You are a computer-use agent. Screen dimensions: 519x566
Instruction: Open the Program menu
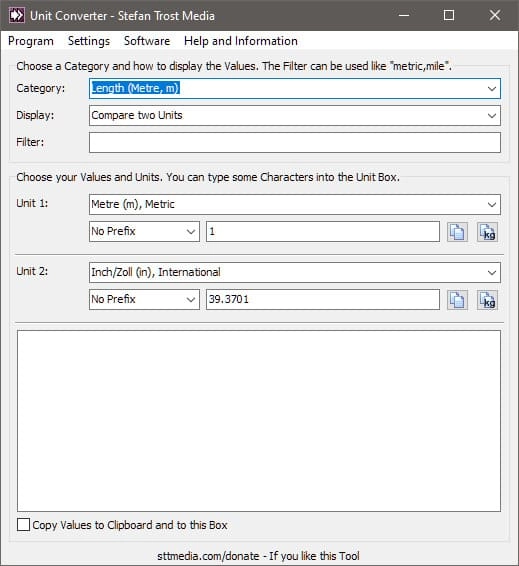pyautogui.click(x=31, y=41)
